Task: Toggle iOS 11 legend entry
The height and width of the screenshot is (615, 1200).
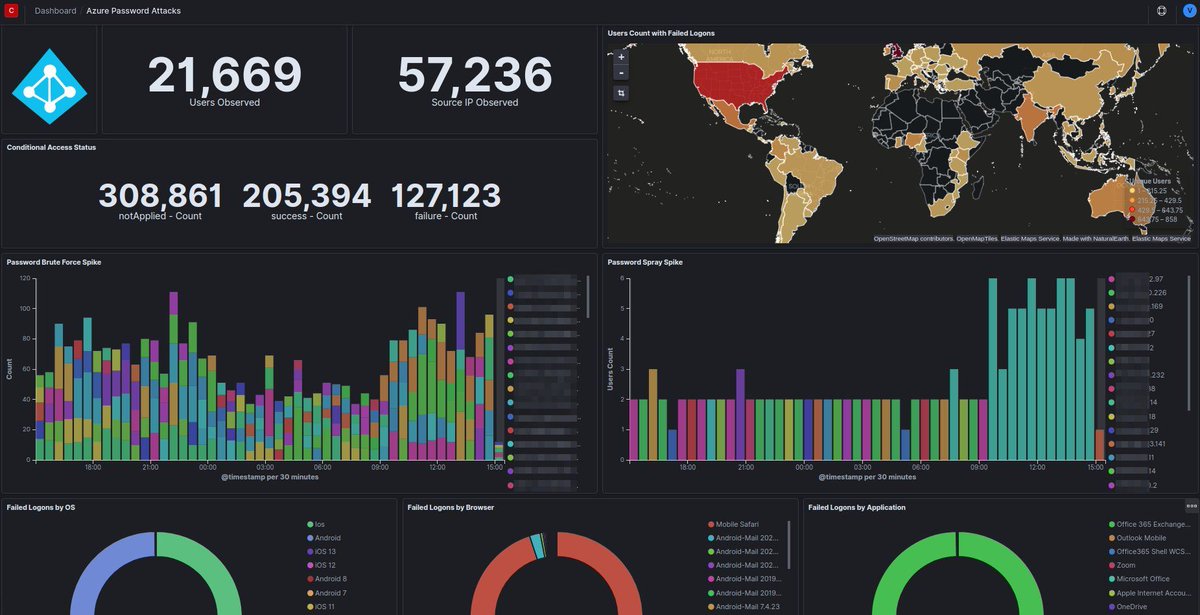Action: 325,606
